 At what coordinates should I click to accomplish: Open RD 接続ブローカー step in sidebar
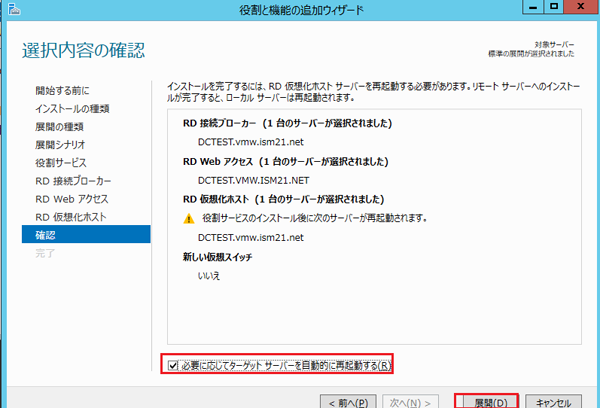73,181
